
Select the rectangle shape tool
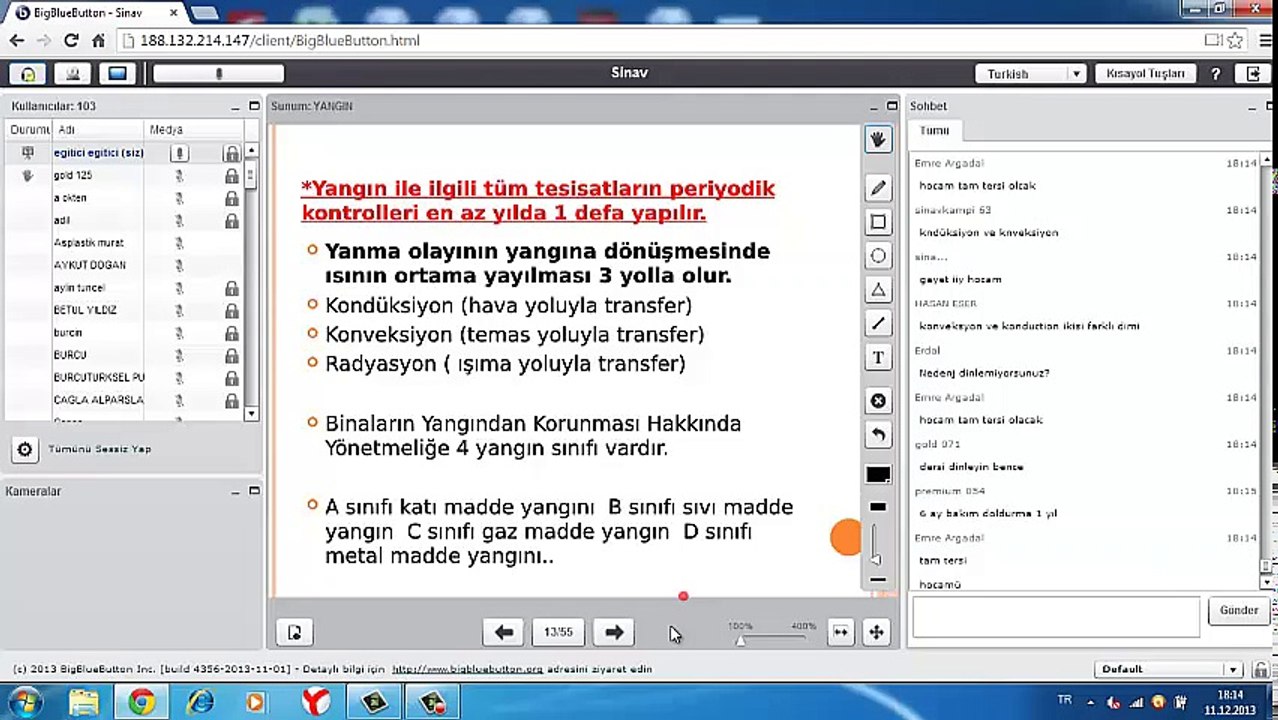878,222
